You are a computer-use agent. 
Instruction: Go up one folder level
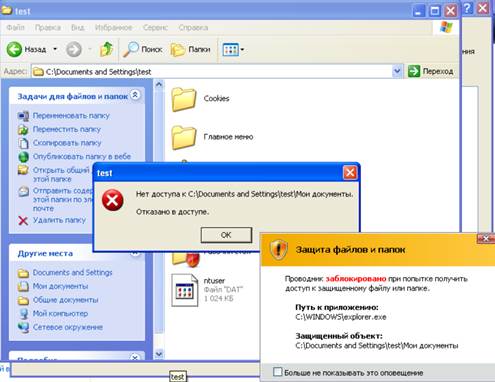coord(106,50)
